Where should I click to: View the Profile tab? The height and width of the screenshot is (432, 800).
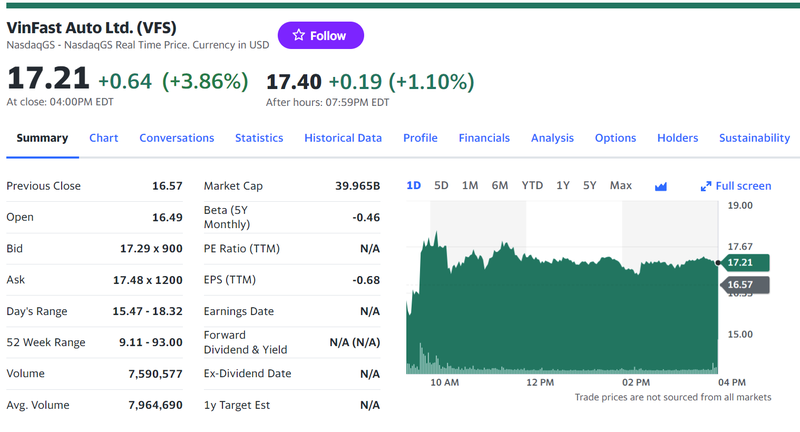tap(420, 138)
